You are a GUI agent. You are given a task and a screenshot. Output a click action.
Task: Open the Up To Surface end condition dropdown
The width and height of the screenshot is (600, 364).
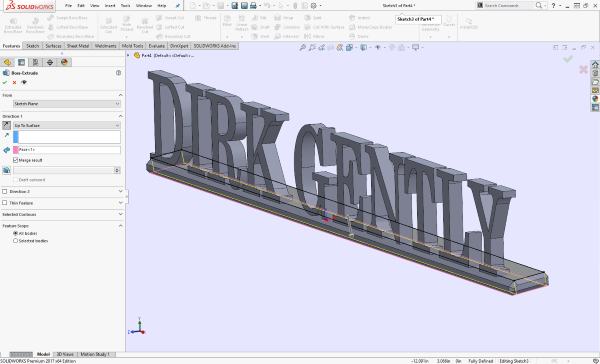pyautogui.click(x=67, y=125)
